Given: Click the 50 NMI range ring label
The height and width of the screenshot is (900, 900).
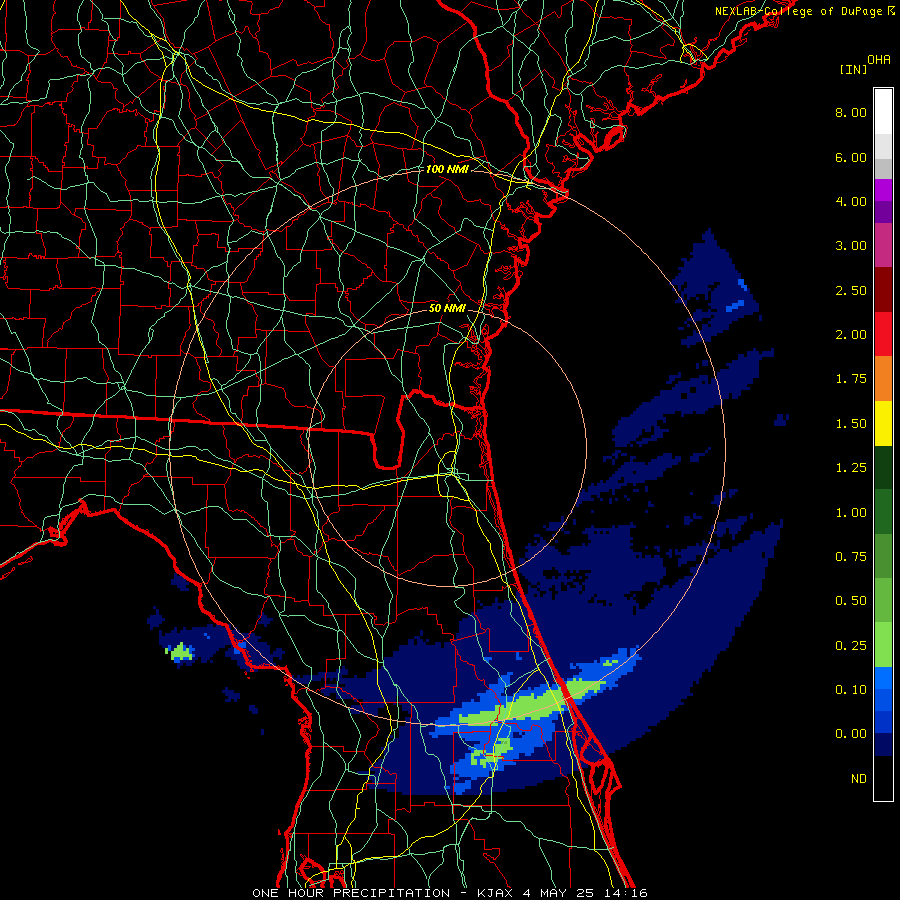Looking at the screenshot, I should (447, 308).
